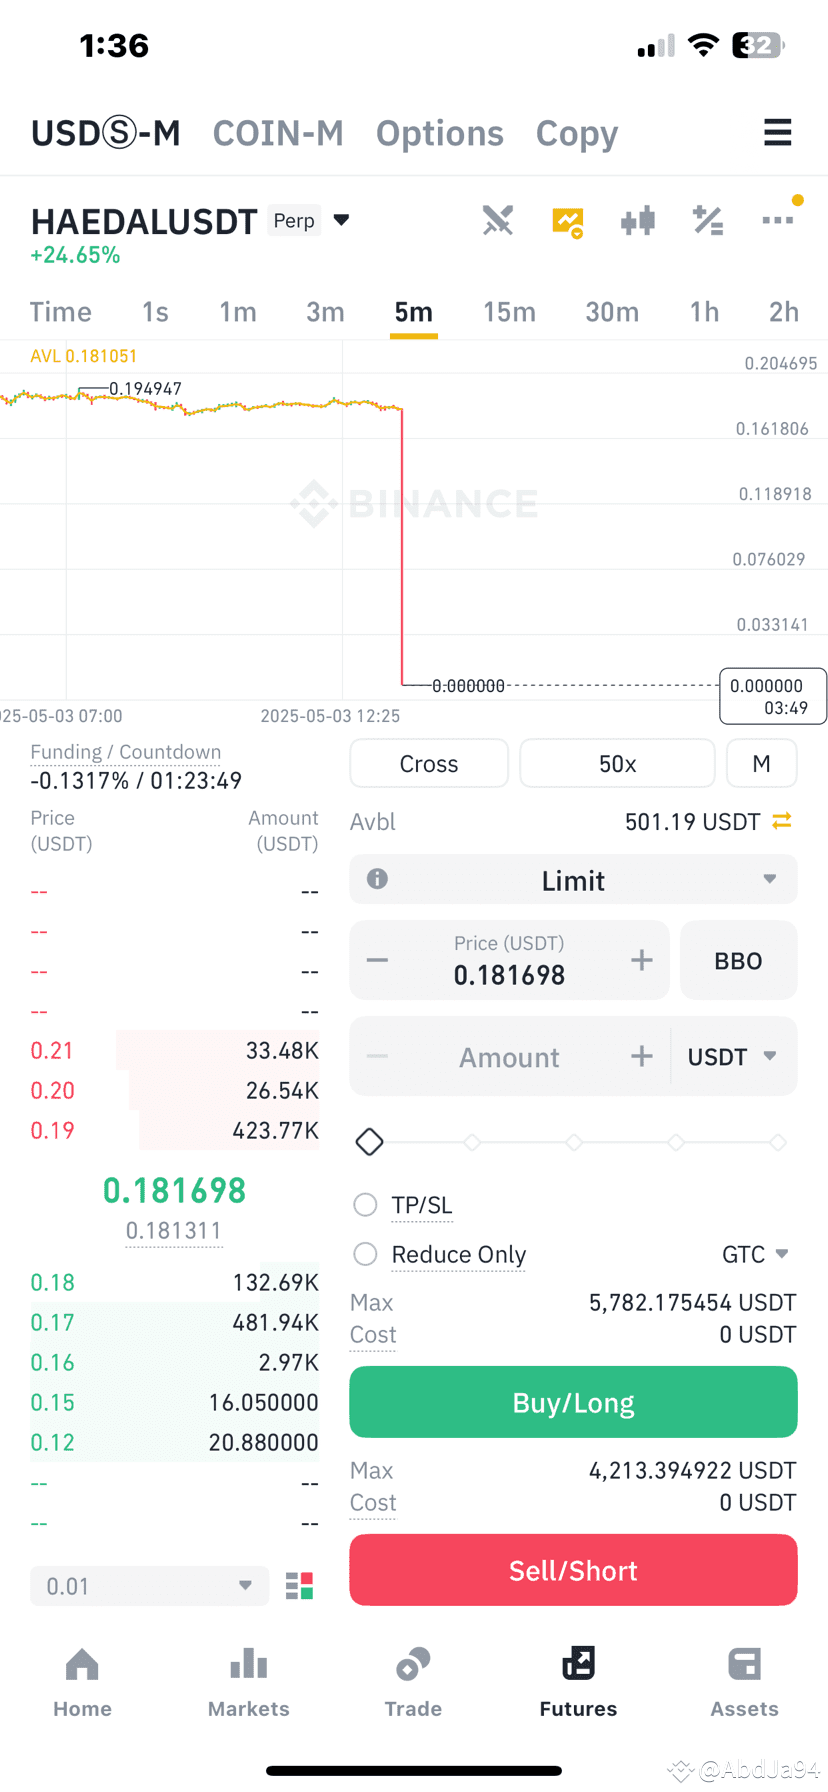Open the percentage calculator icon

click(x=708, y=220)
